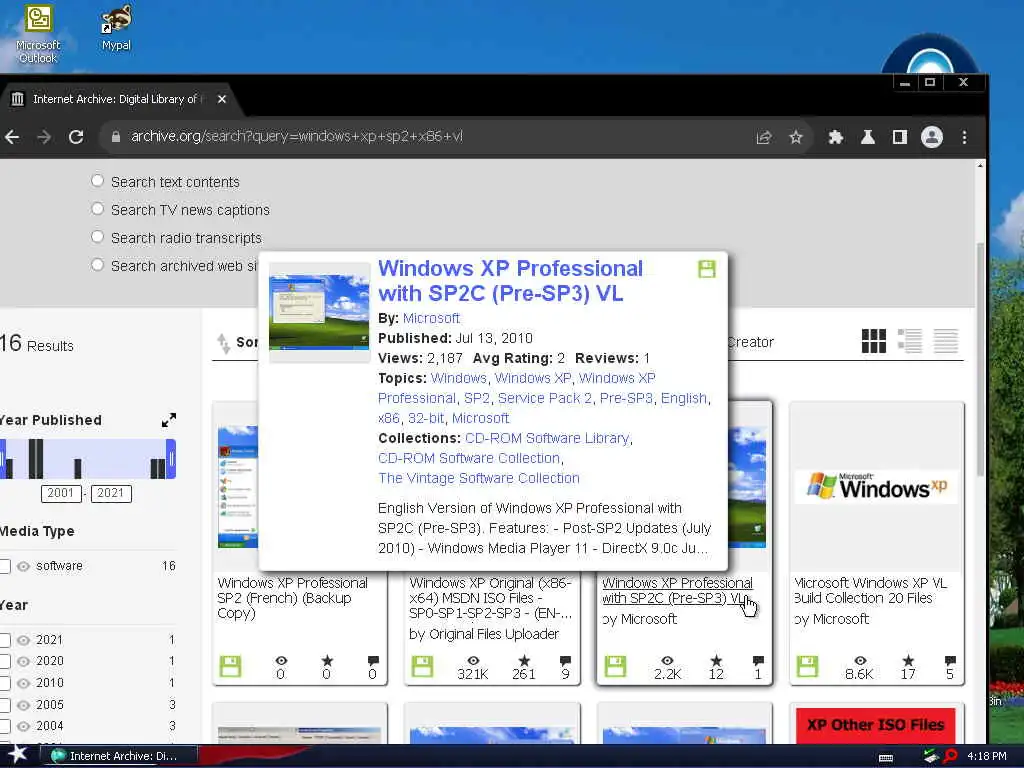This screenshot has width=1024, height=768.
Task: Close the Internet Archive tab
Action: tap(222, 99)
